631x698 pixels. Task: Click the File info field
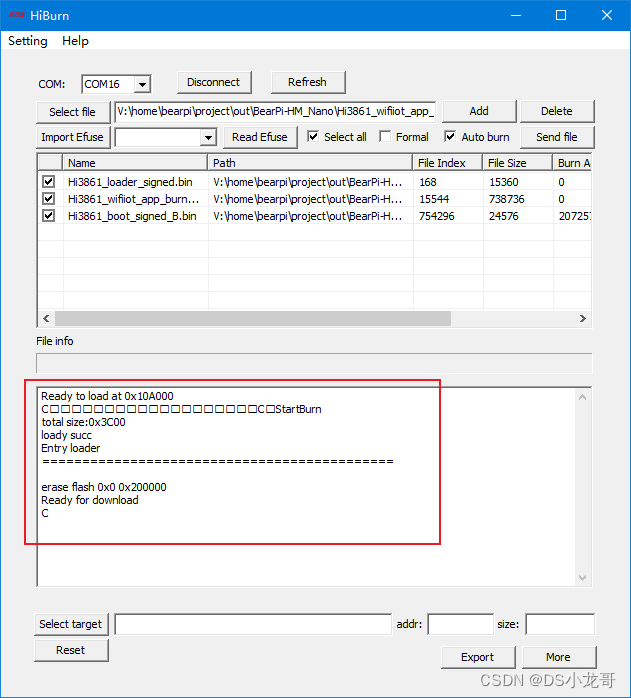pos(314,363)
